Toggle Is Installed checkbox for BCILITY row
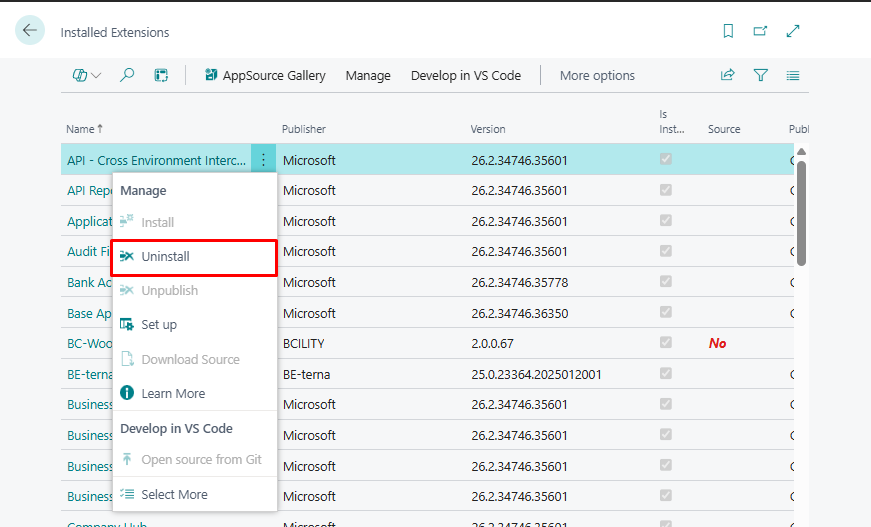Screen dimensions: 871x527 (x=665, y=342)
